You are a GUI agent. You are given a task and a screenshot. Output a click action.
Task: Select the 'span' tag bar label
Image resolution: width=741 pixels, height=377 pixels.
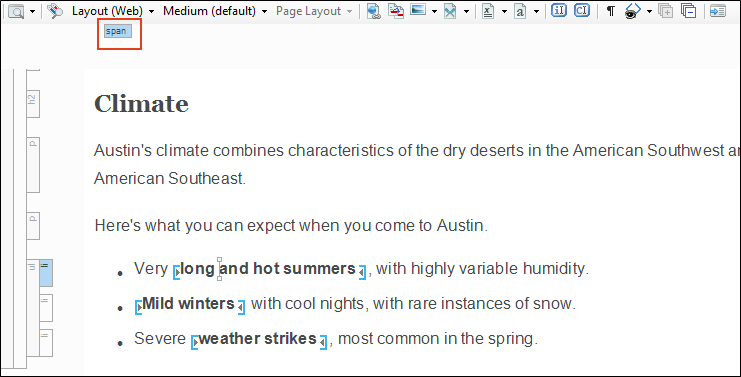(118, 32)
